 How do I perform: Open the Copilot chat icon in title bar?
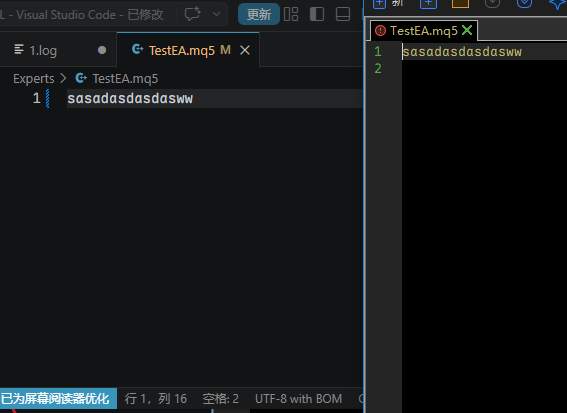click(192, 14)
